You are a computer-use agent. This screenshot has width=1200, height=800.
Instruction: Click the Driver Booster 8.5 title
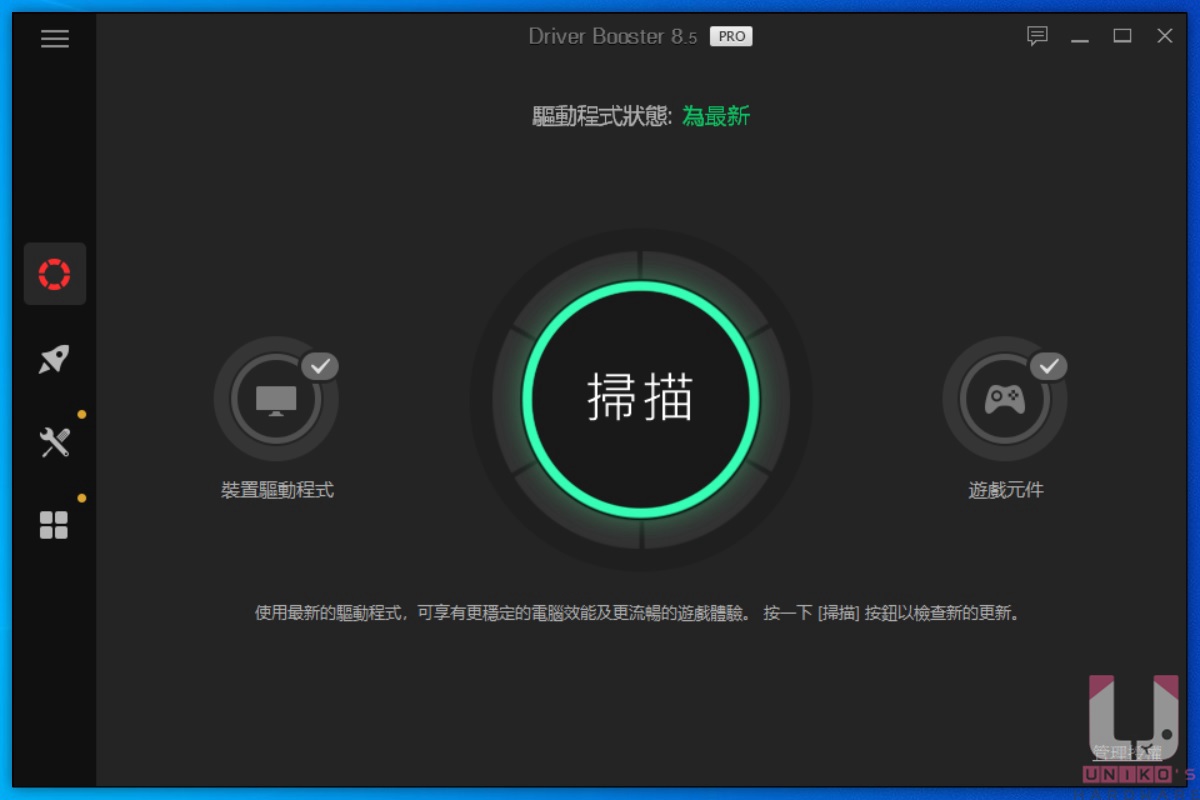tap(613, 36)
